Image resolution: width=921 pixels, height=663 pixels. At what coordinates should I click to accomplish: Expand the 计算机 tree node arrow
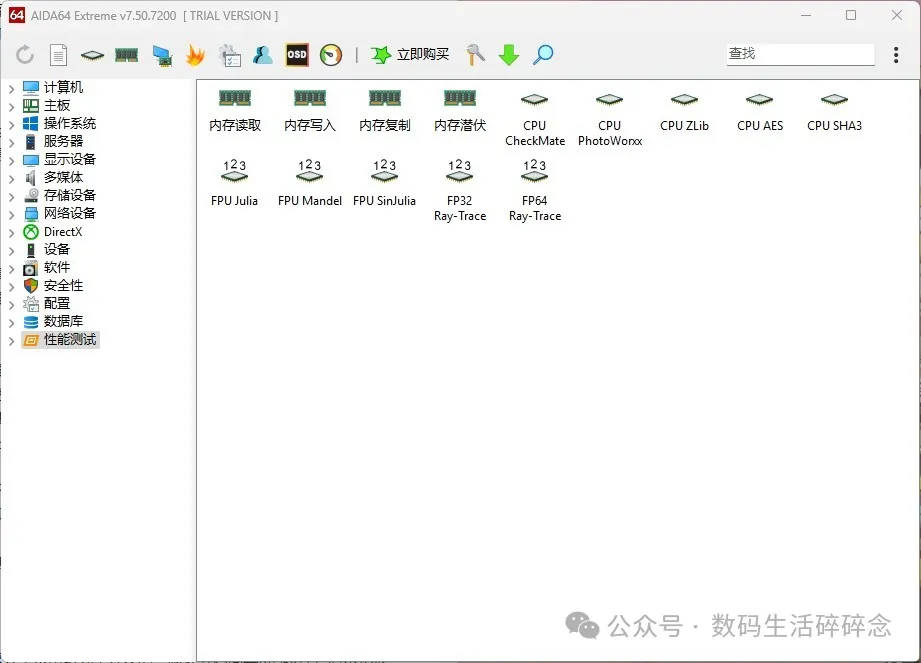tap(11, 89)
